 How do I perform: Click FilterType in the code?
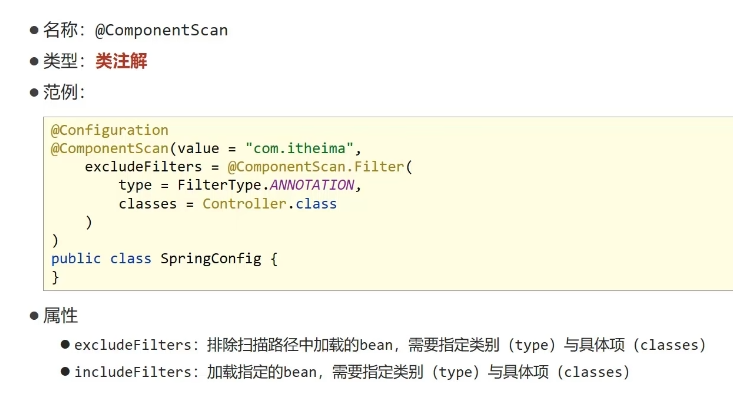(219, 186)
